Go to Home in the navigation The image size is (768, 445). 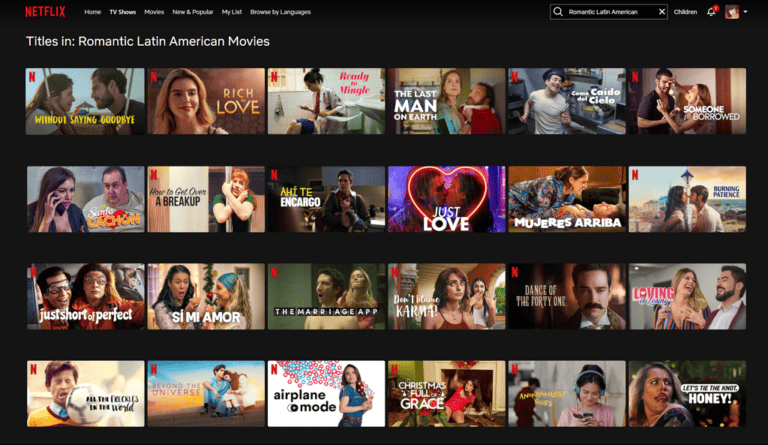[93, 12]
